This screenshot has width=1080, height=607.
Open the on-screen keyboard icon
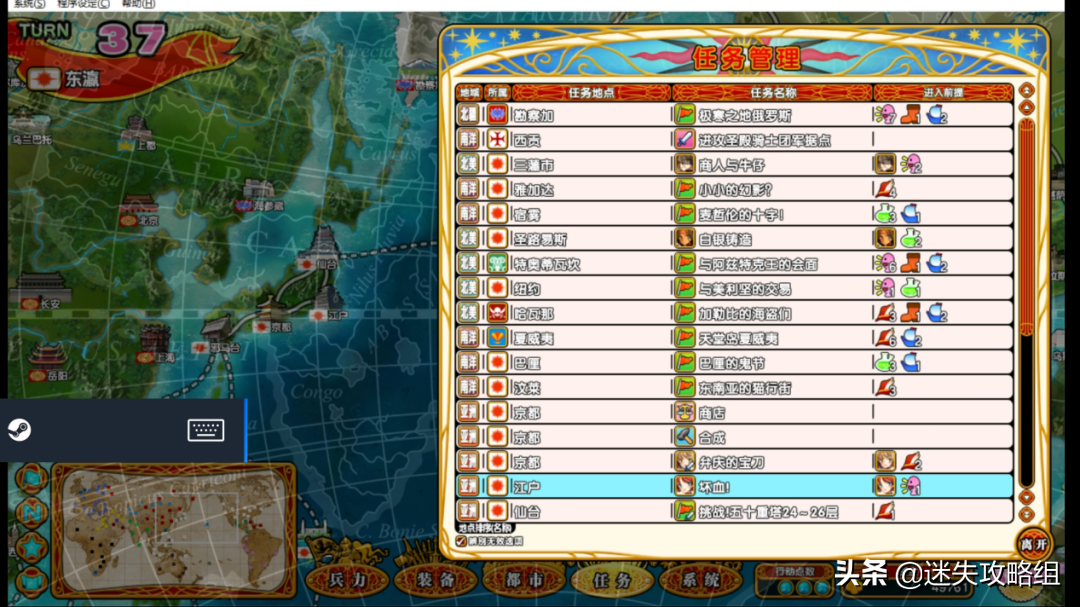click(x=205, y=430)
